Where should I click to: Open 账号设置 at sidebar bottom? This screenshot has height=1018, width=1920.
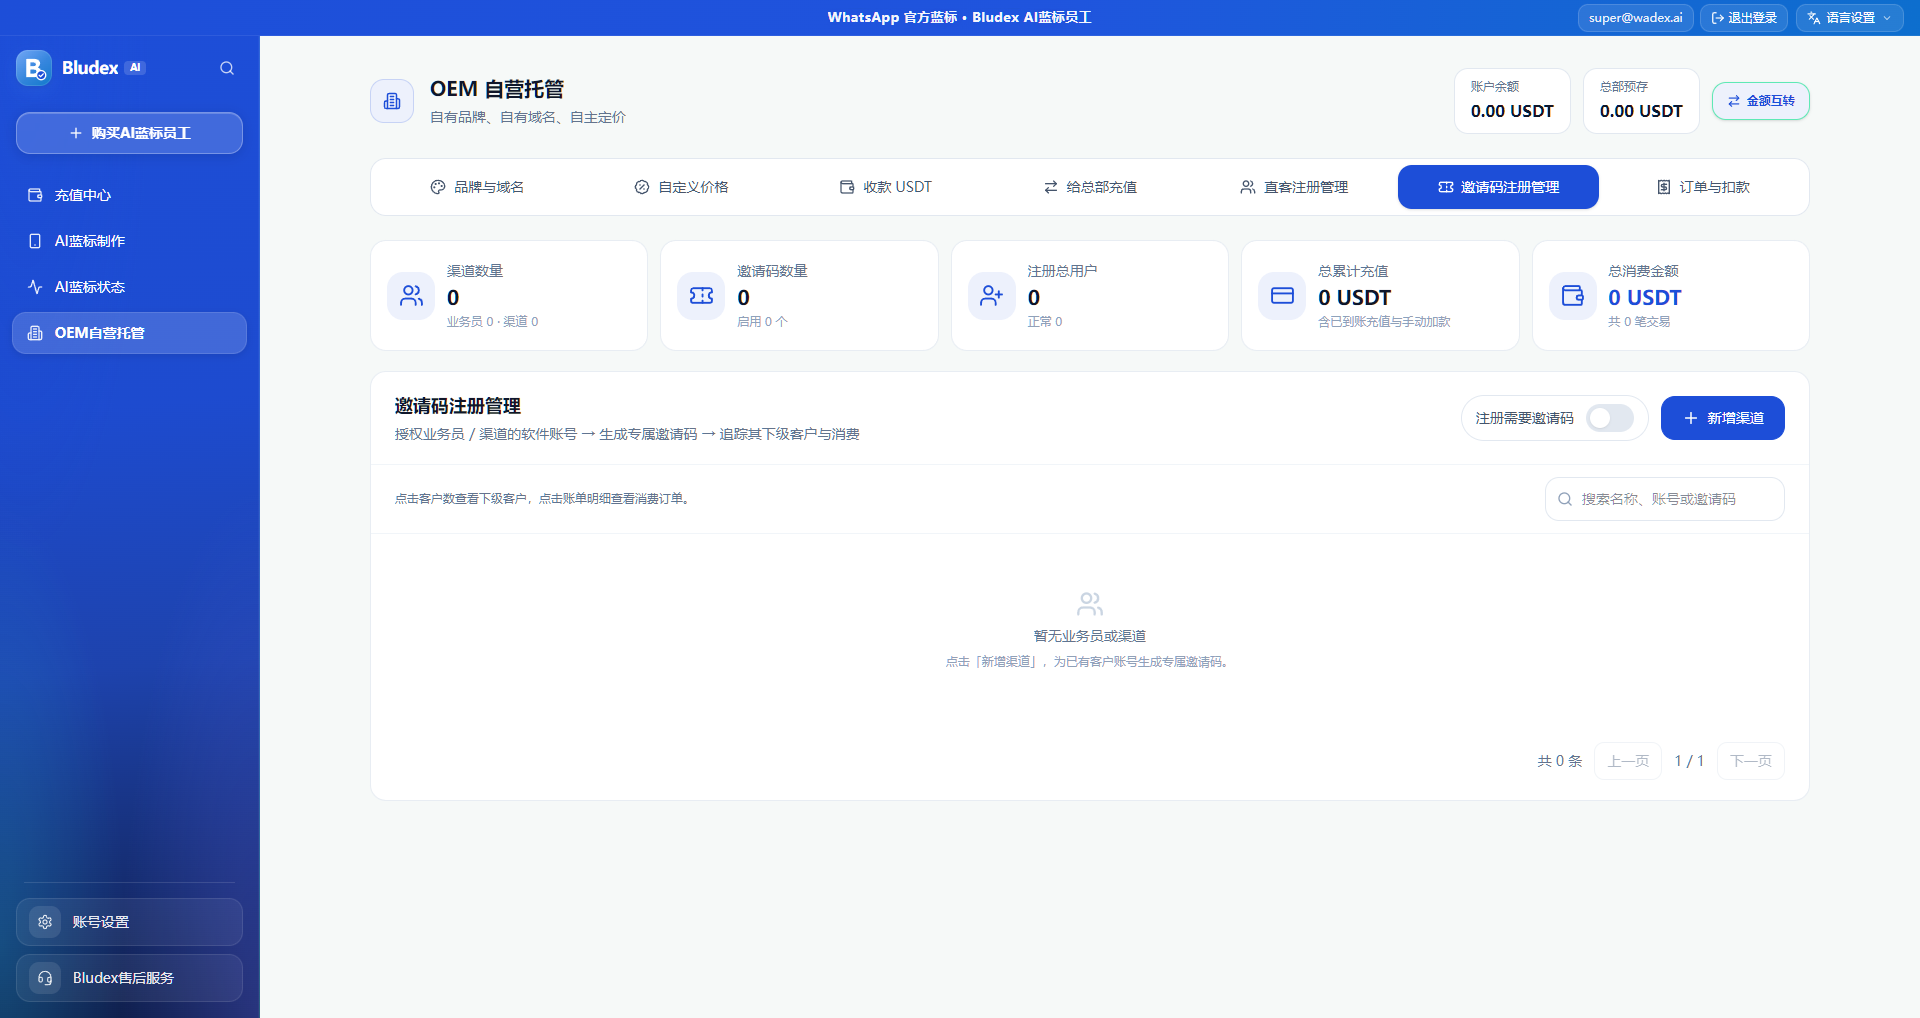(129, 922)
